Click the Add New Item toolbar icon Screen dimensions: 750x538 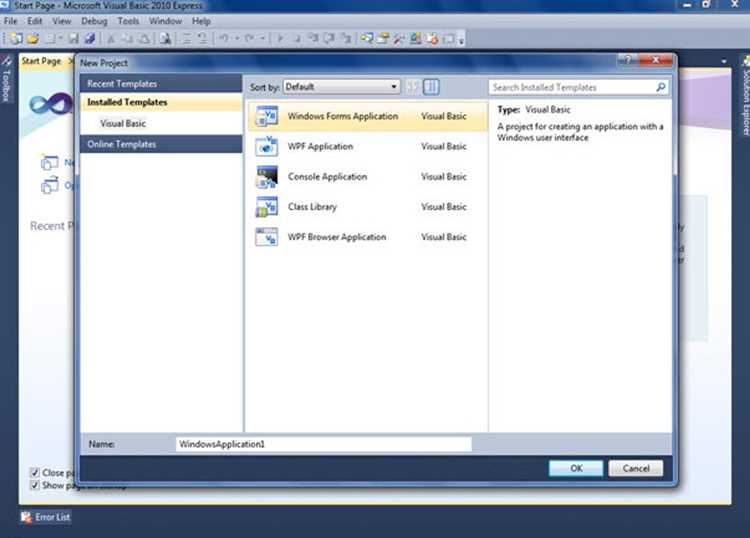(x=50, y=39)
